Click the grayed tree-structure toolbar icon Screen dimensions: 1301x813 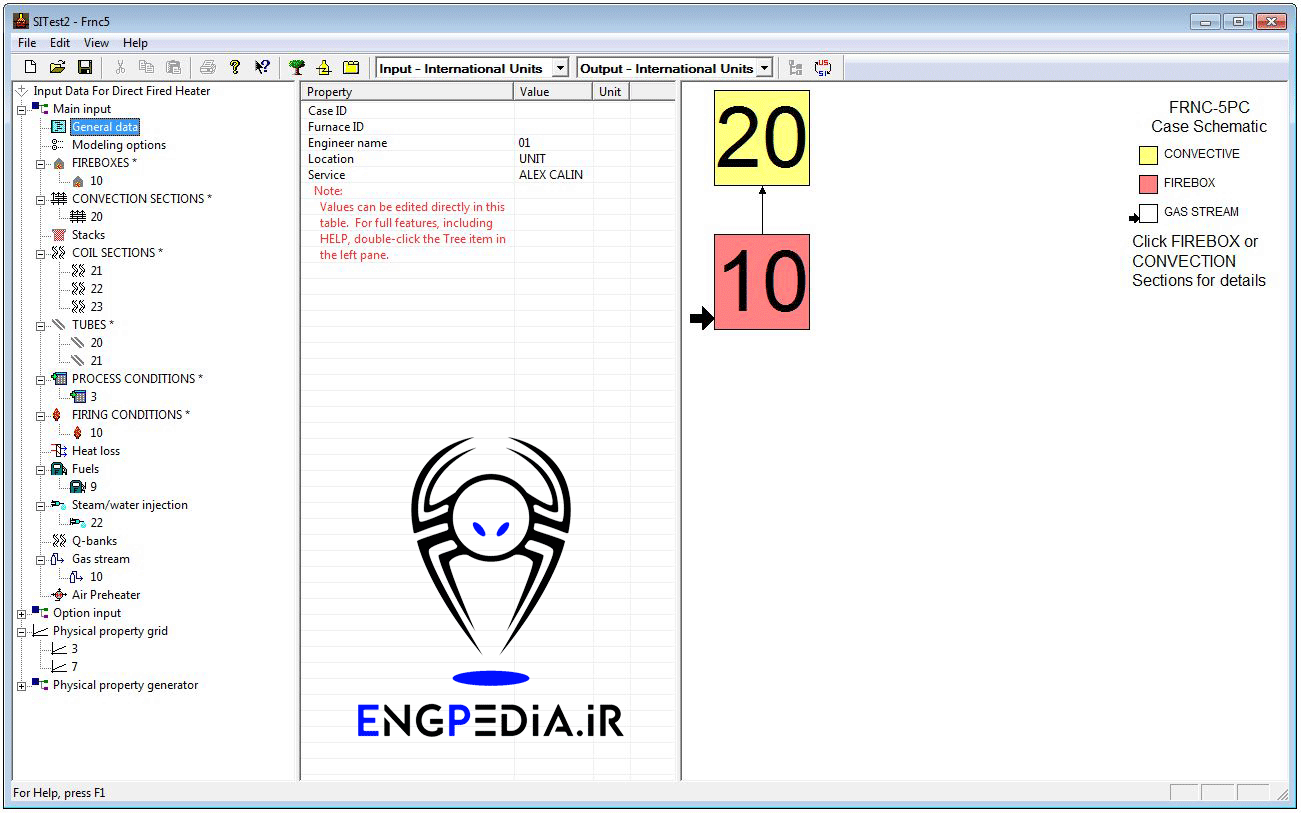[796, 67]
